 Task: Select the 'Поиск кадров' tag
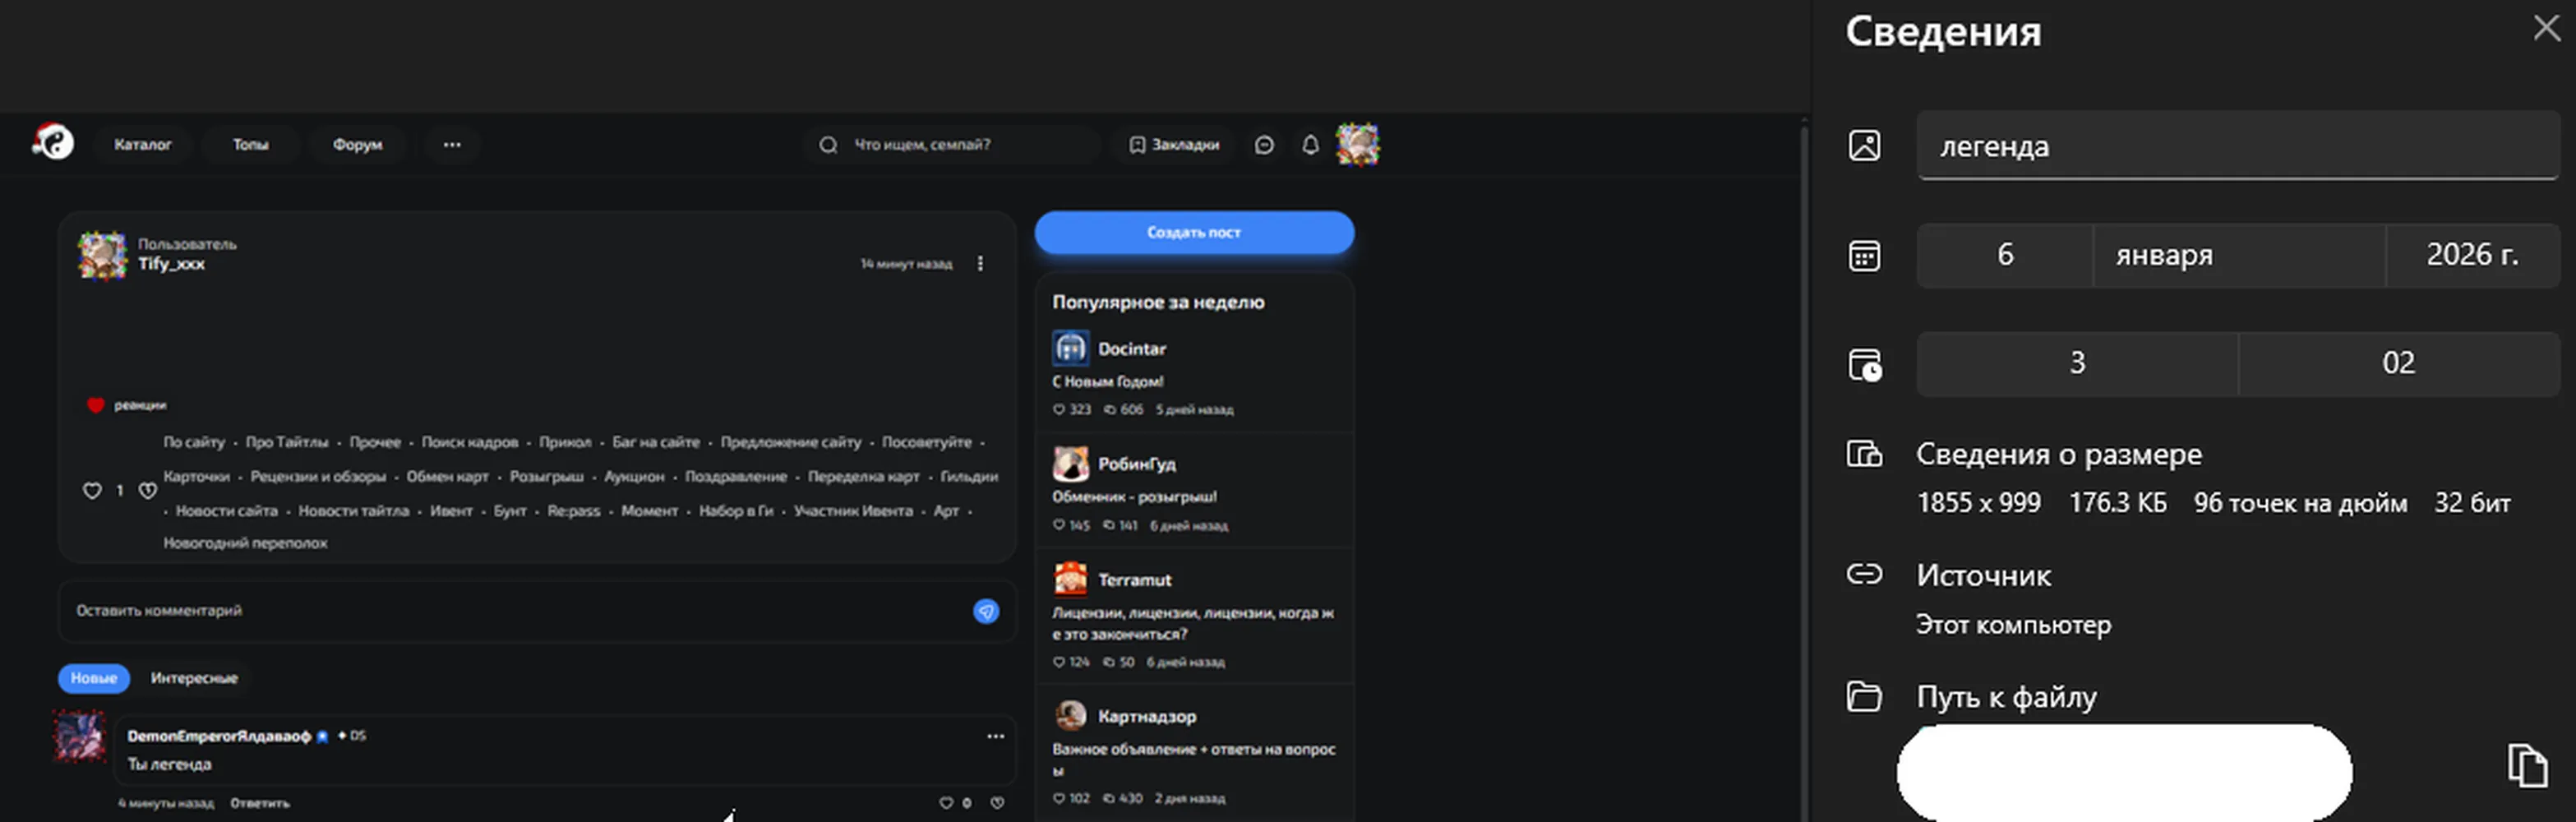pyautogui.click(x=469, y=442)
